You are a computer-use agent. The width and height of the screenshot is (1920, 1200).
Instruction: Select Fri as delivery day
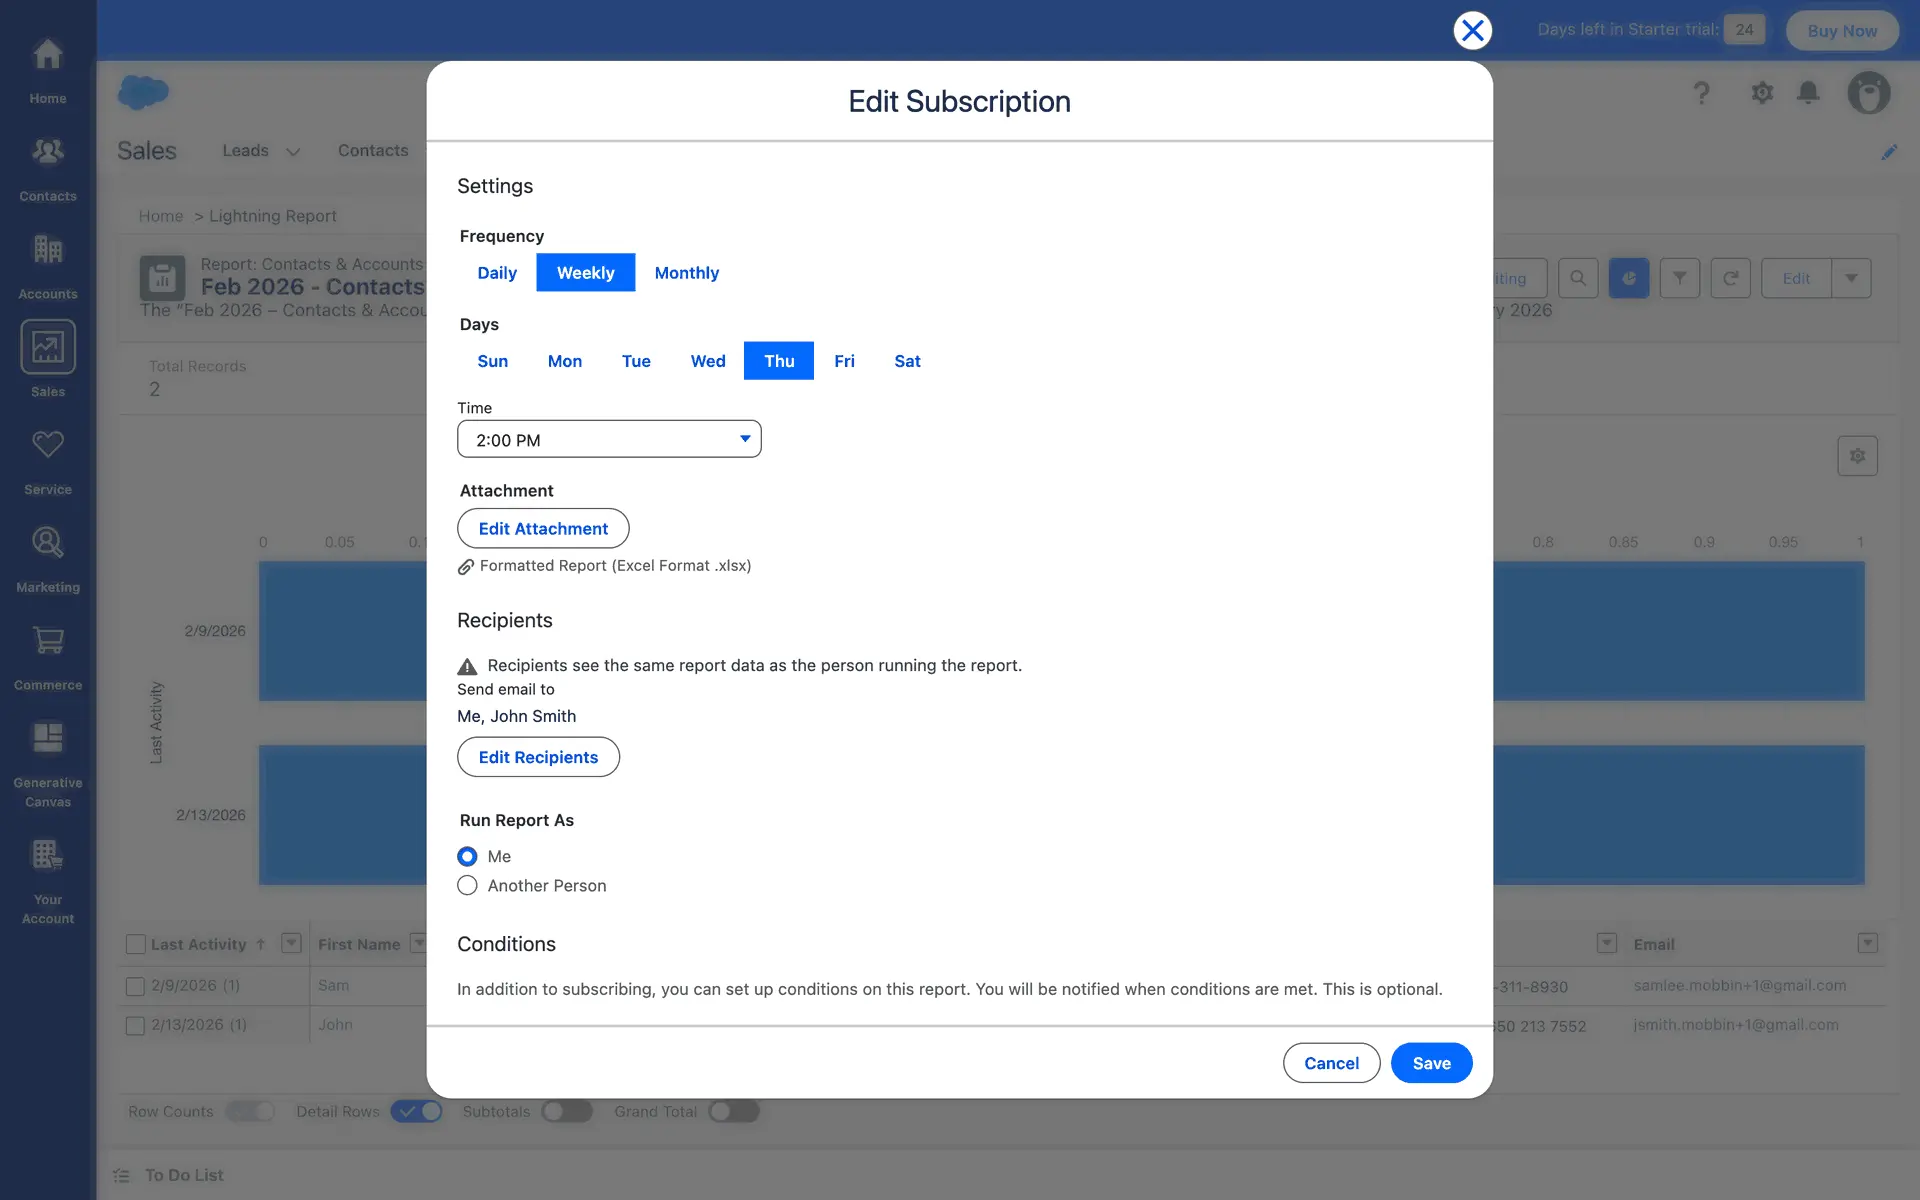coord(844,361)
